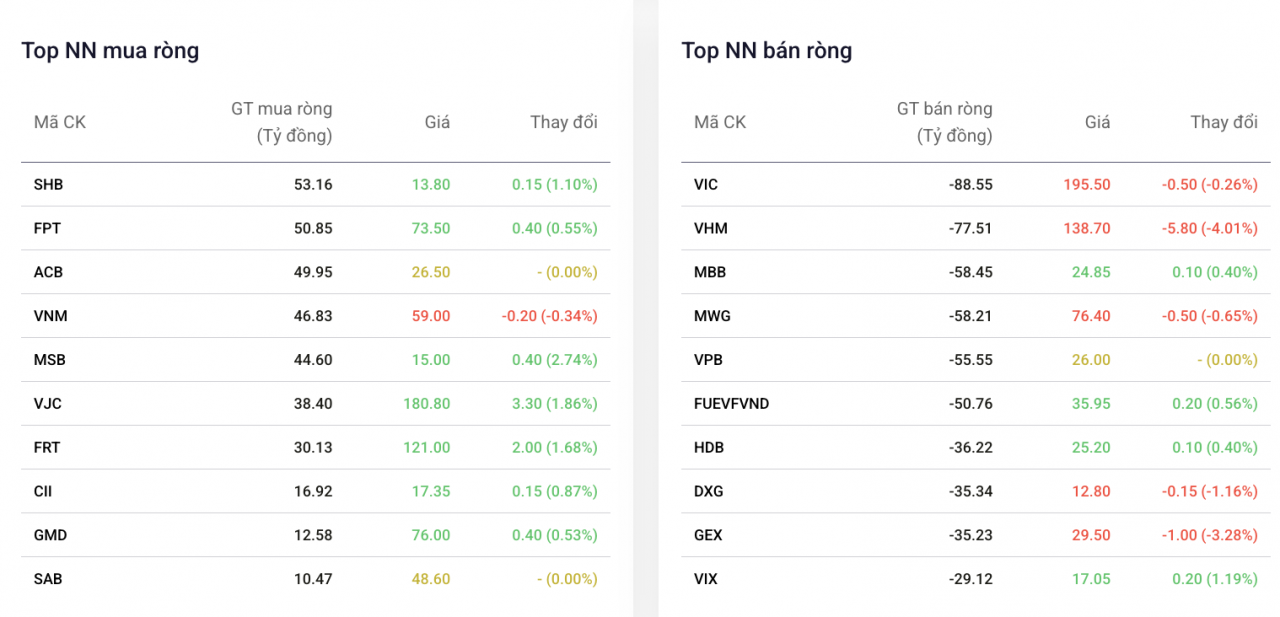Click 'GT bán ròng (Tỷ đồng)' column header
1280x617 pixels.
(x=944, y=122)
